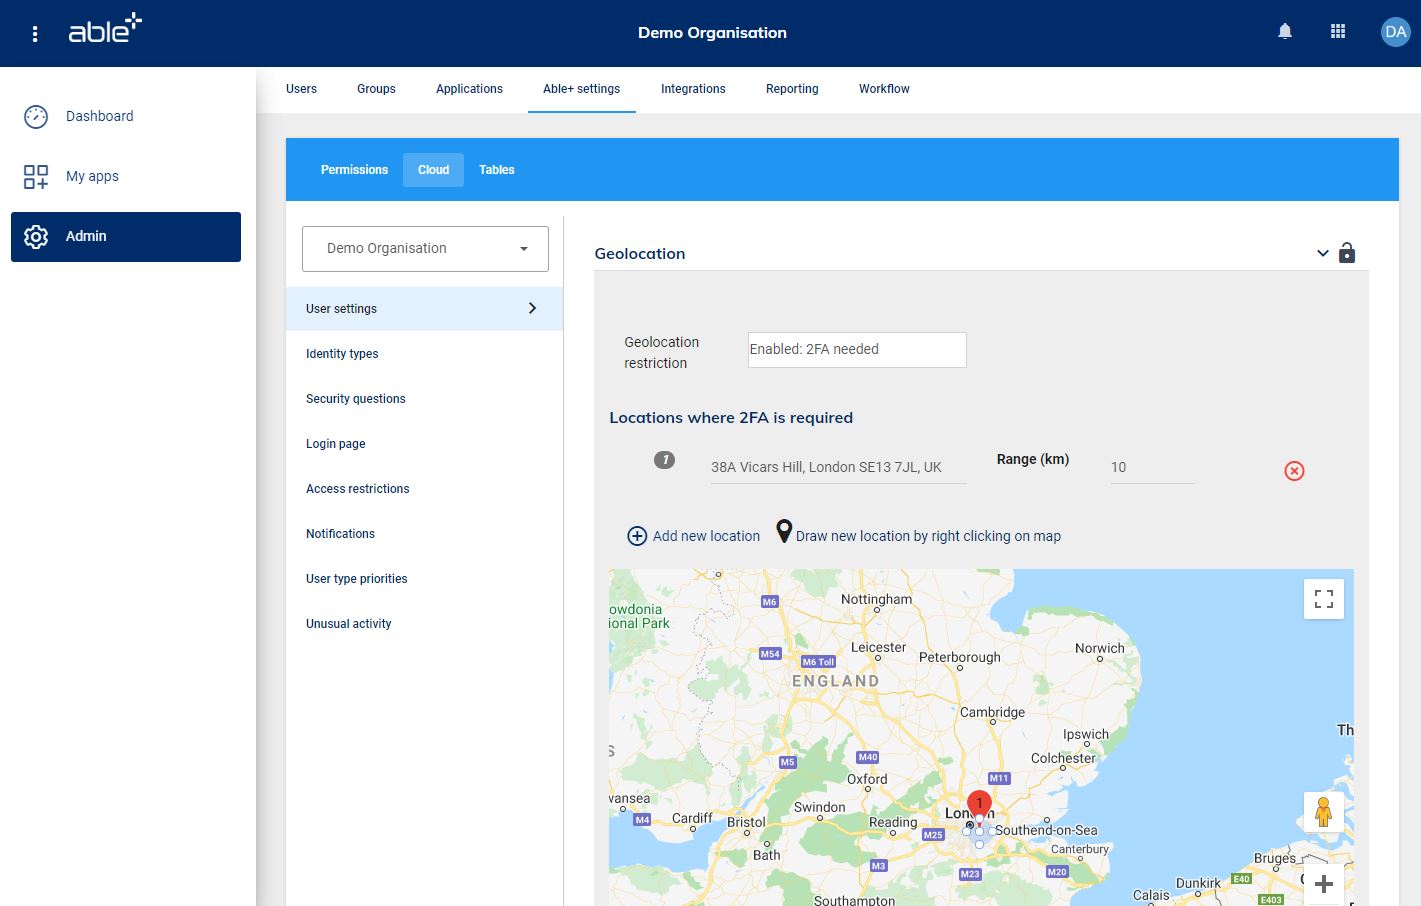
Task: Open the apps grid launcher
Action: point(1338,32)
